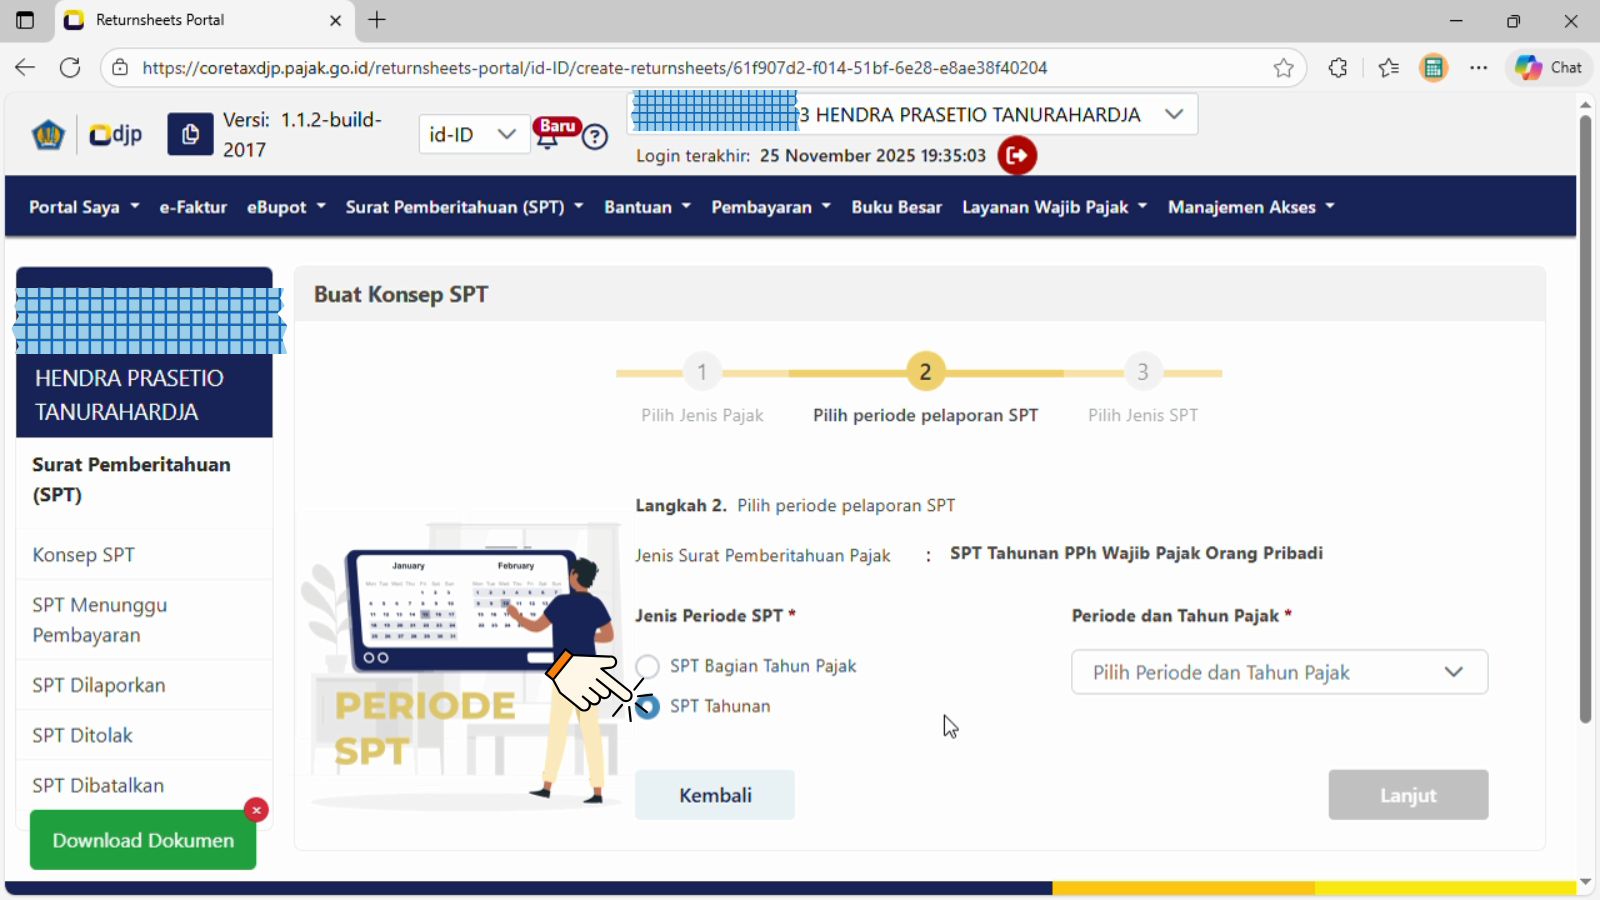
Task: Open Pilih Periode dan Tahun Pajak dropdown
Action: pos(1279,672)
